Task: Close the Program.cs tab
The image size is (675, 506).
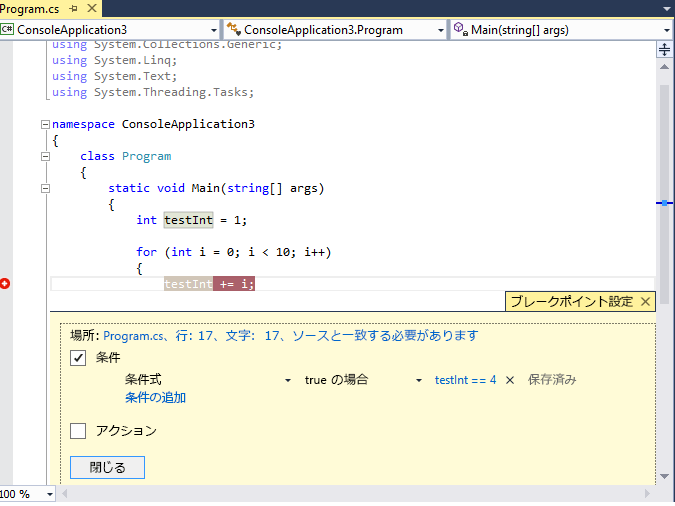Action: pyautogui.click(x=92, y=8)
